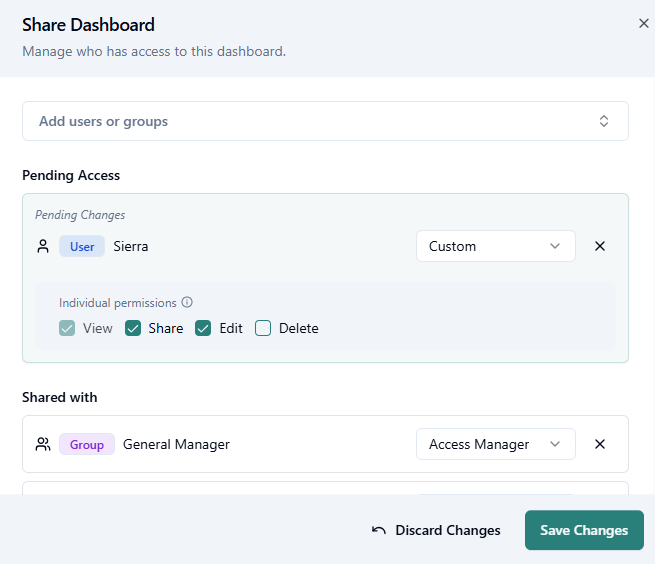This screenshot has height=564, width=655.
Task: Click the blue User badge
Action: click(x=82, y=246)
